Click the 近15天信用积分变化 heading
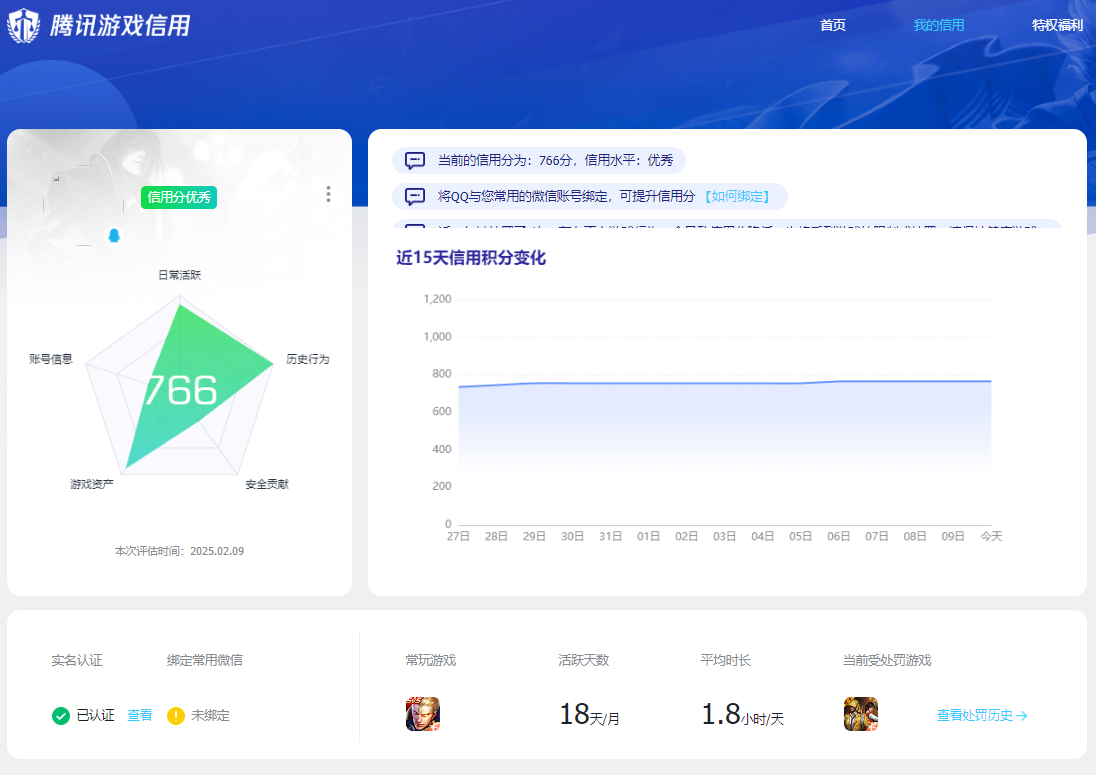 pyautogui.click(x=471, y=258)
